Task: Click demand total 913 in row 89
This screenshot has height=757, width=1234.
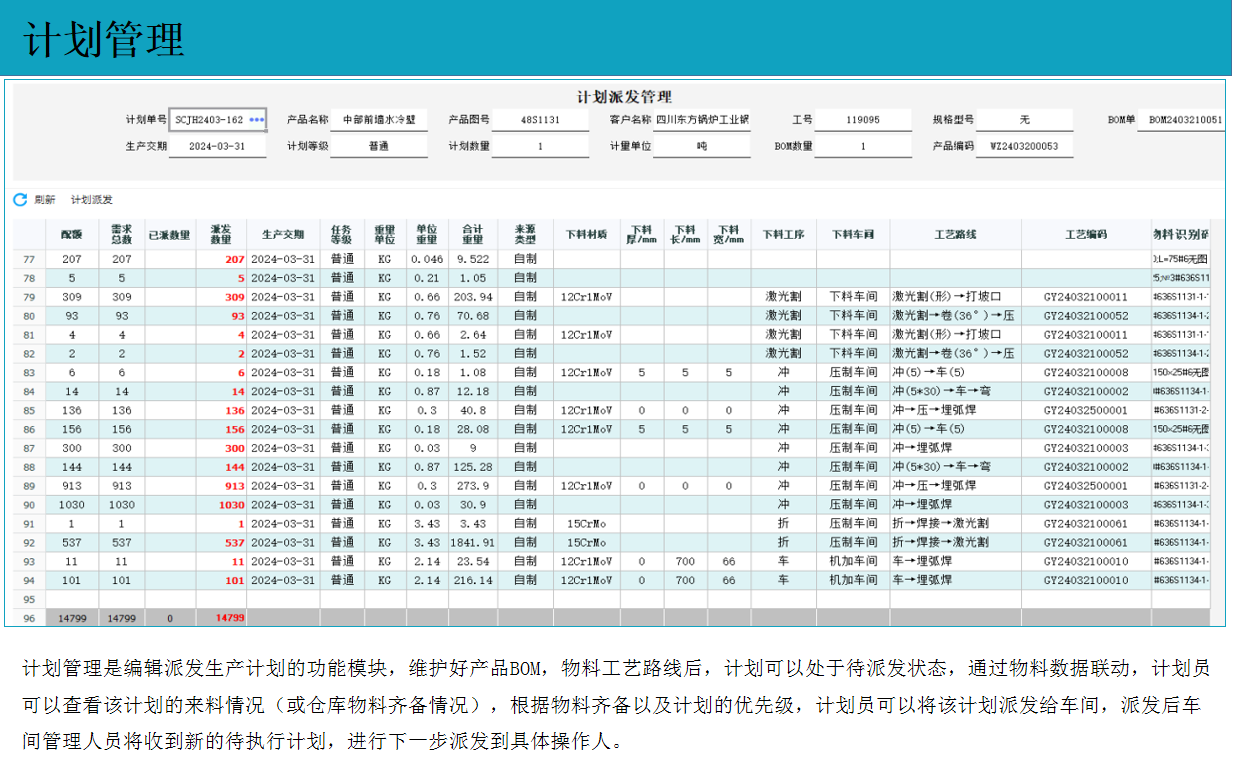Action: tap(121, 486)
